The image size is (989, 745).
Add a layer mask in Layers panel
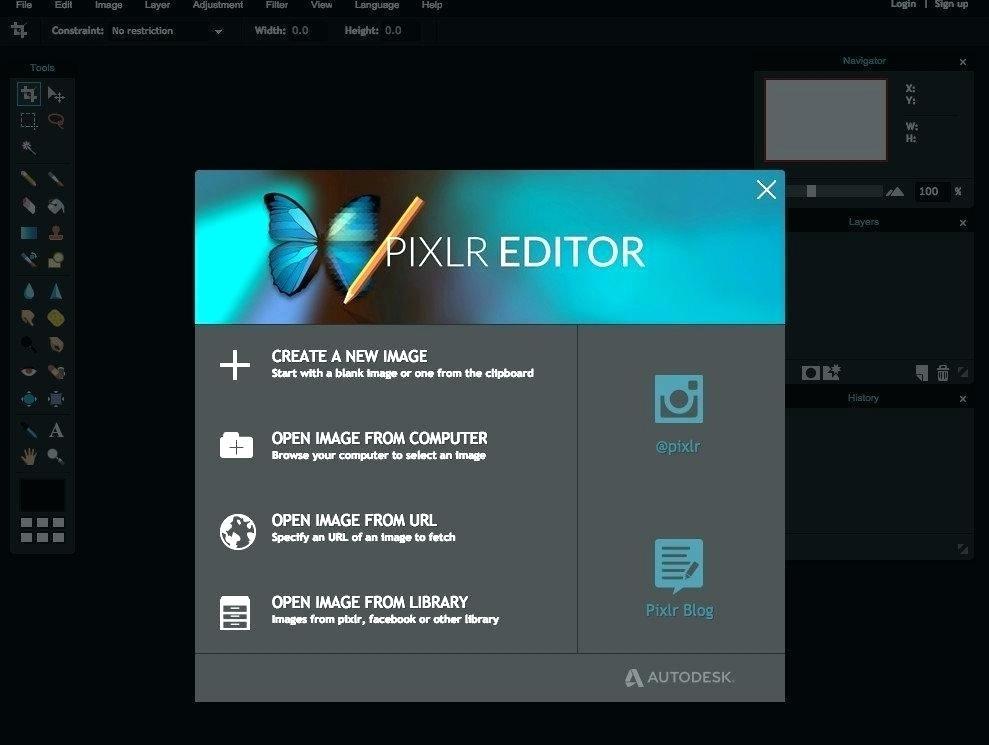(x=811, y=373)
